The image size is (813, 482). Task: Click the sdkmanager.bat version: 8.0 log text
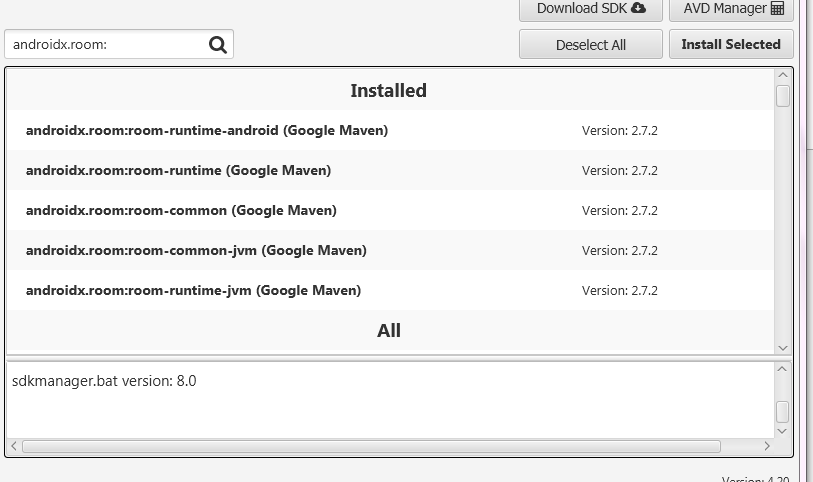coord(104,381)
